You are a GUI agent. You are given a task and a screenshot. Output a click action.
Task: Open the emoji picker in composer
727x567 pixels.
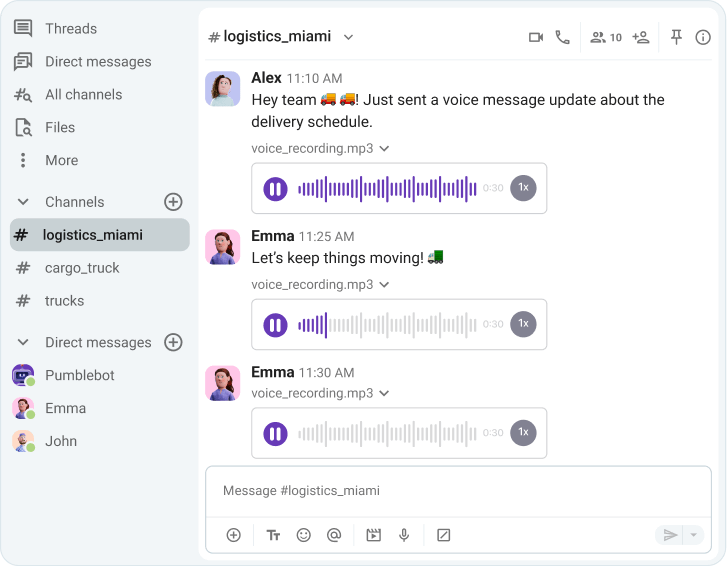304,535
